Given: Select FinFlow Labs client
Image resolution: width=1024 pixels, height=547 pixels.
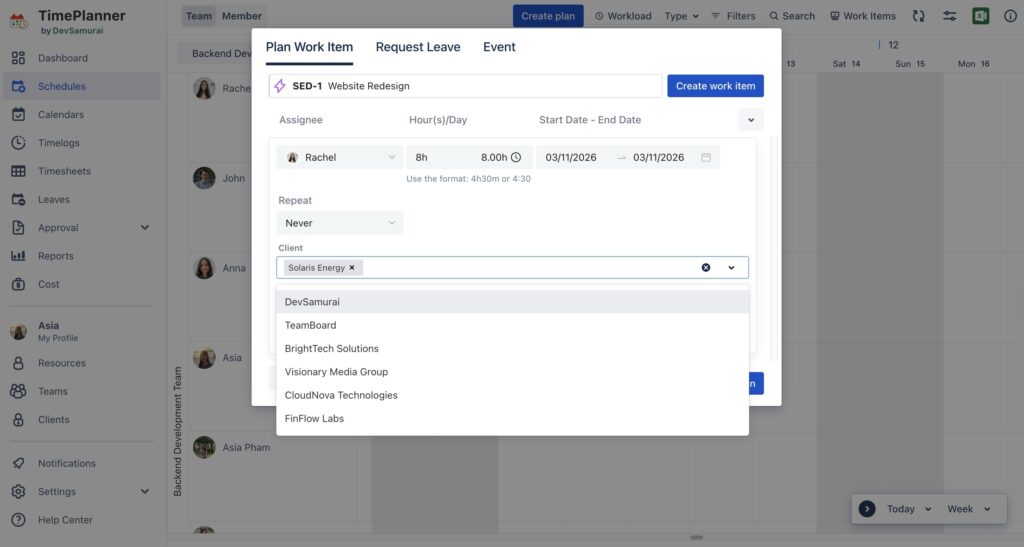Looking at the screenshot, I should pos(513,418).
